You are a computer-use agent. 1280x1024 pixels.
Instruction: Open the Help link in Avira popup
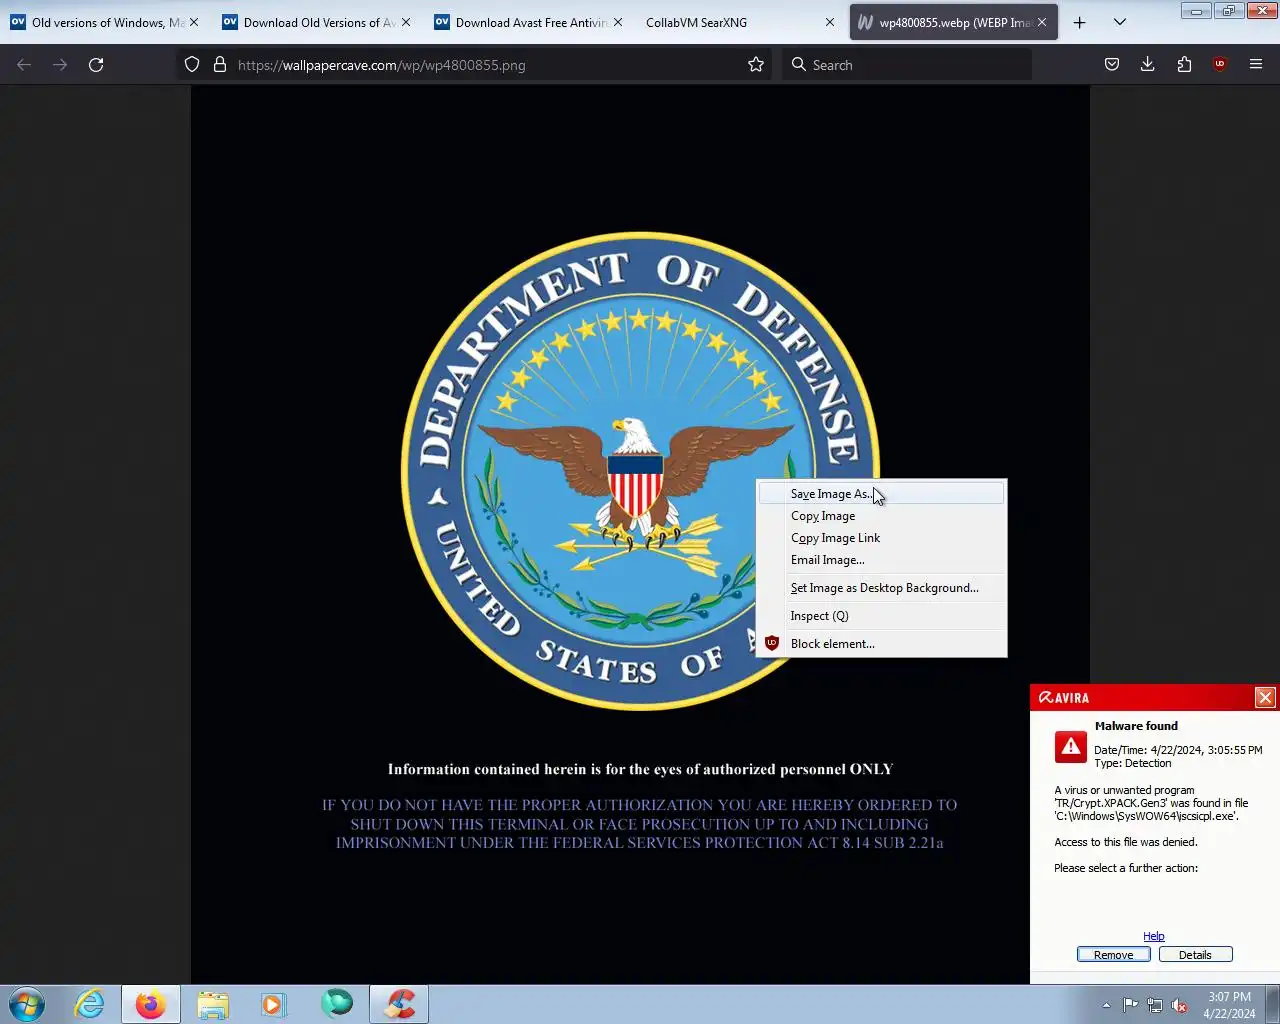(1154, 936)
